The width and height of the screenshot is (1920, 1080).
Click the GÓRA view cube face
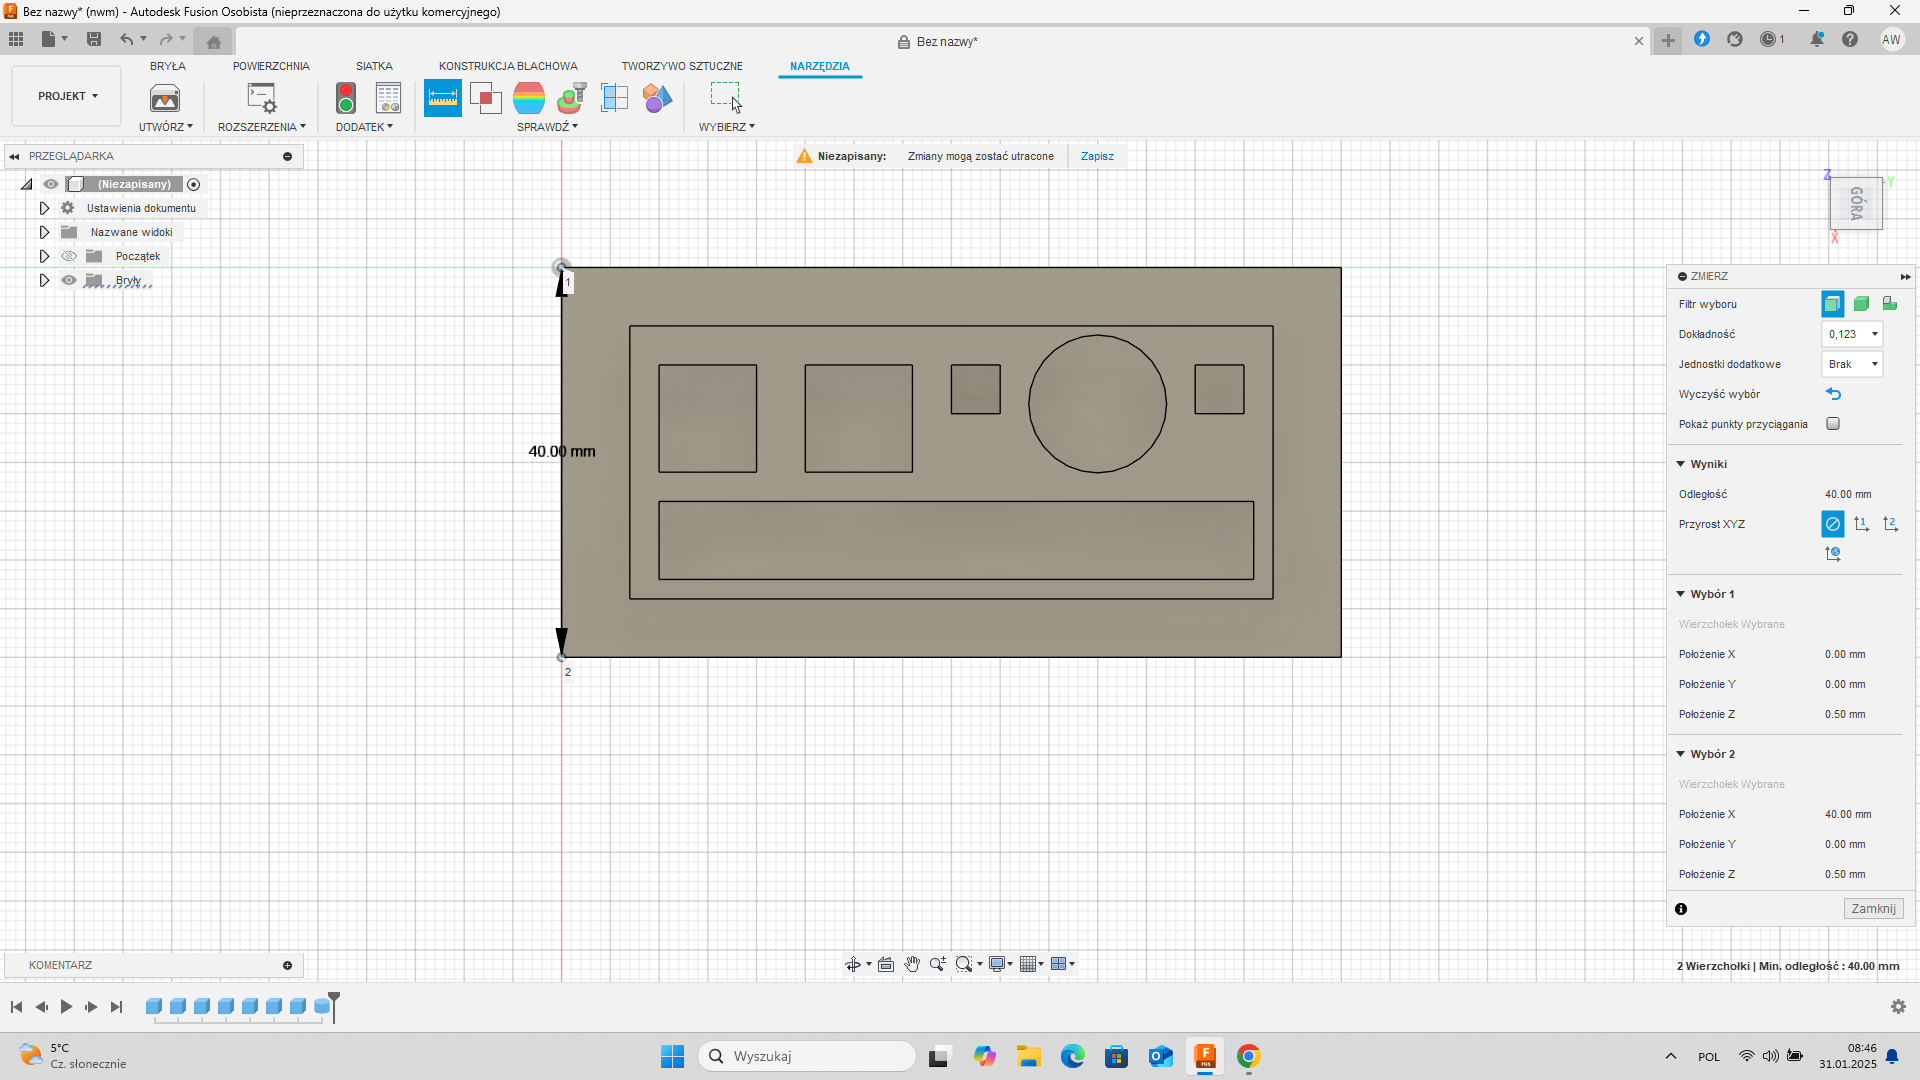[x=1856, y=203]
